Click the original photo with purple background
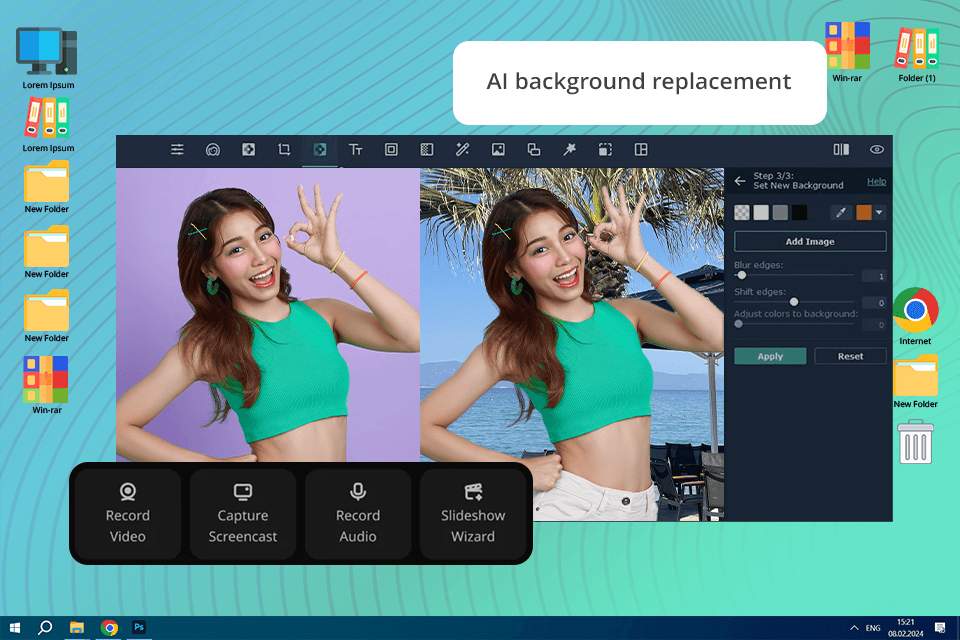960x640 pixels. coord(268,314)
